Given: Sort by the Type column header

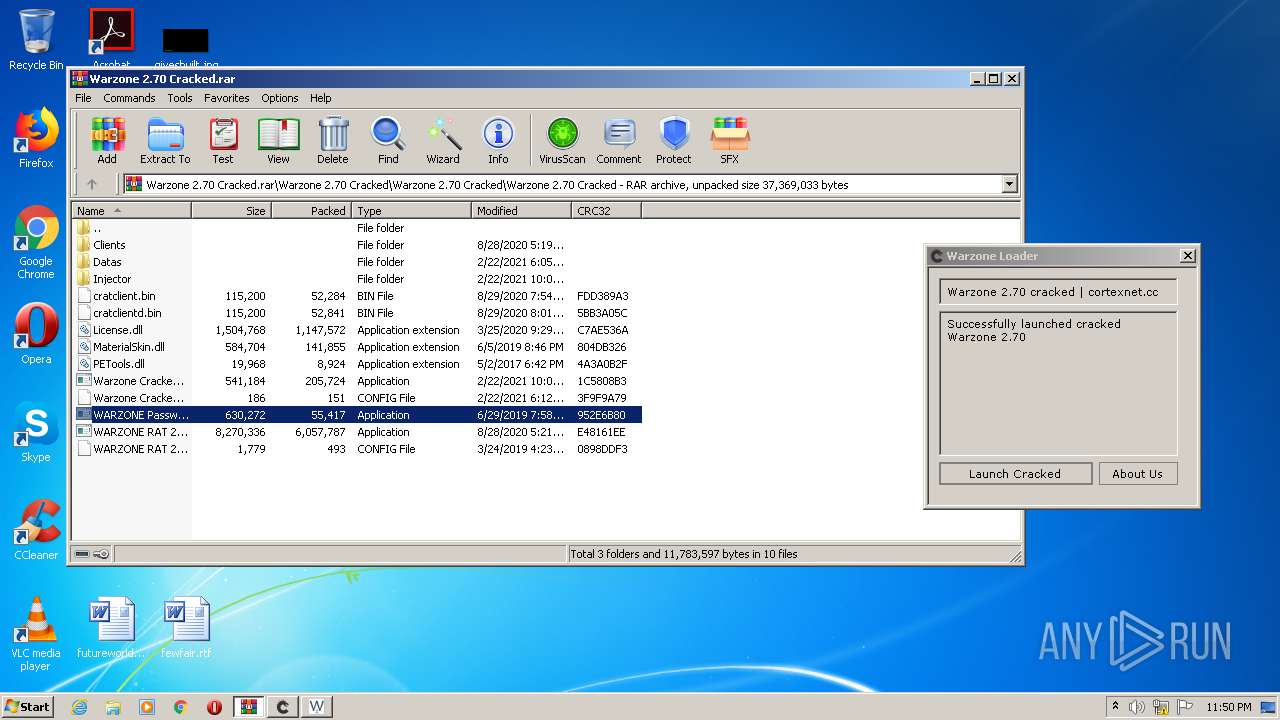Looking at the screenshot, I should [x=411, y=210].
